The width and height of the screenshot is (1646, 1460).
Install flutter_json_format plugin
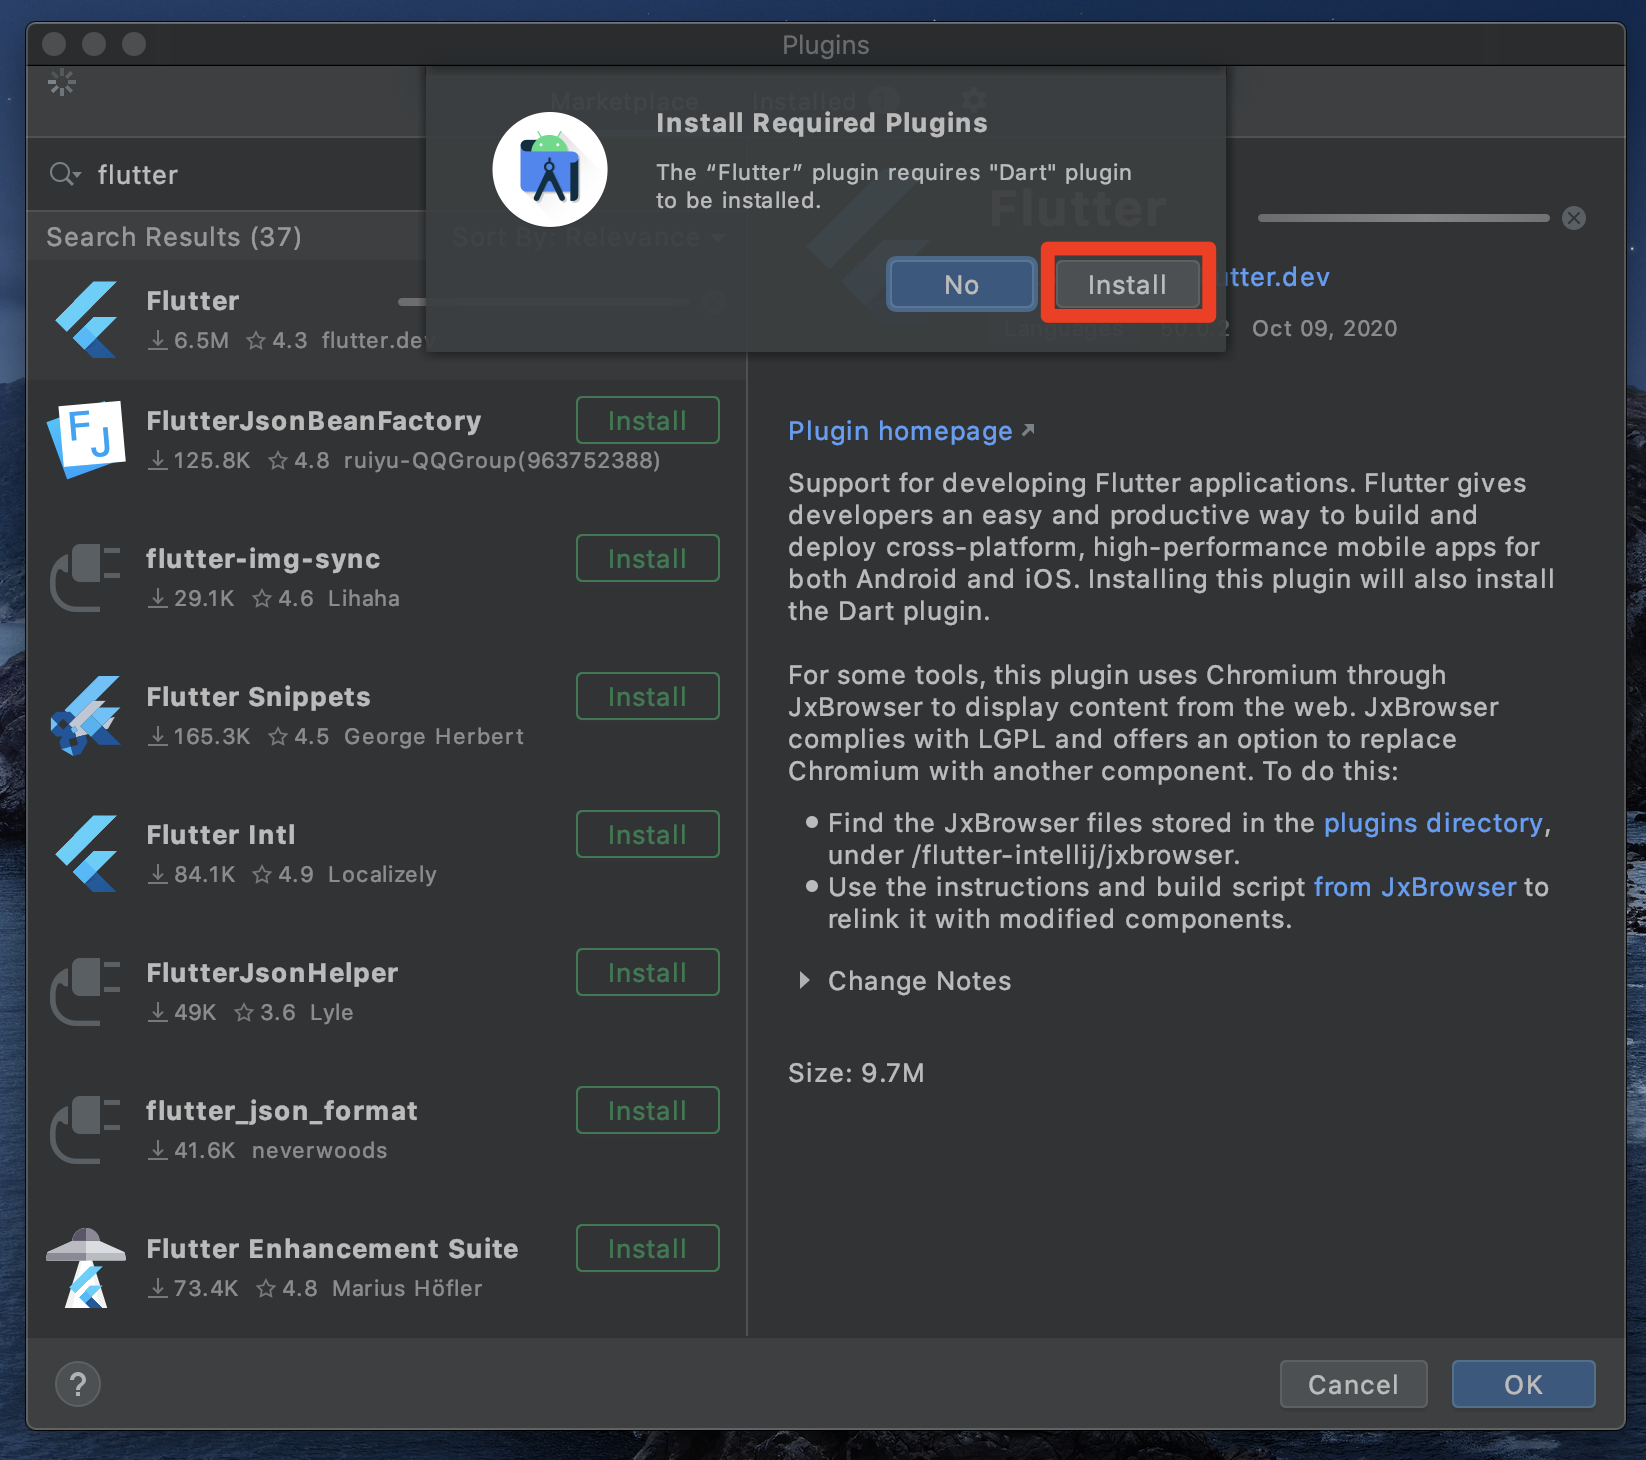[647, 1110]
